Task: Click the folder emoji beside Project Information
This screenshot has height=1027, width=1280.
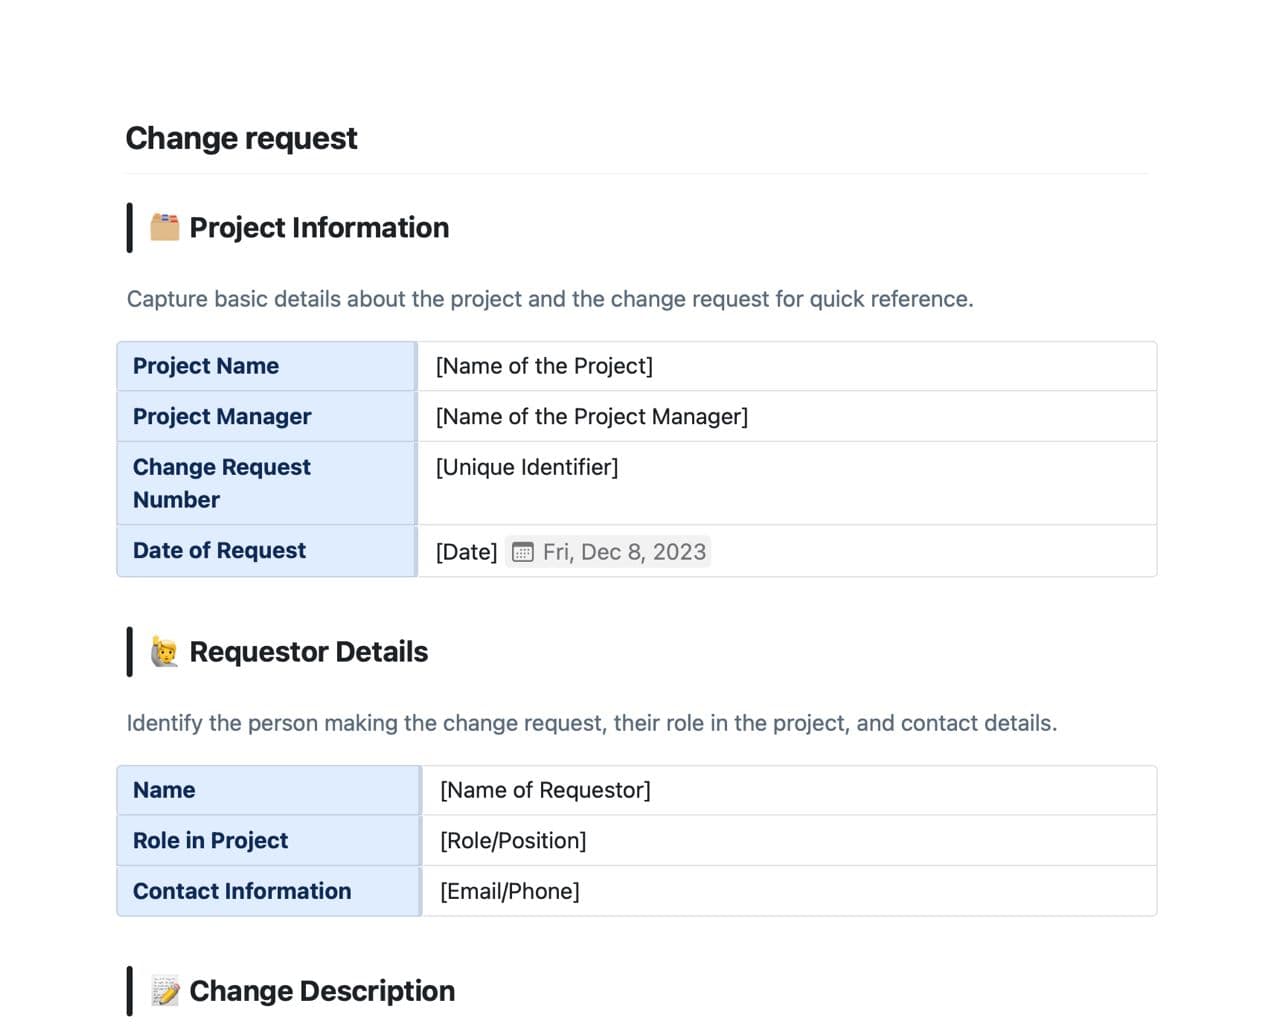Action: (x=164, y=227)
